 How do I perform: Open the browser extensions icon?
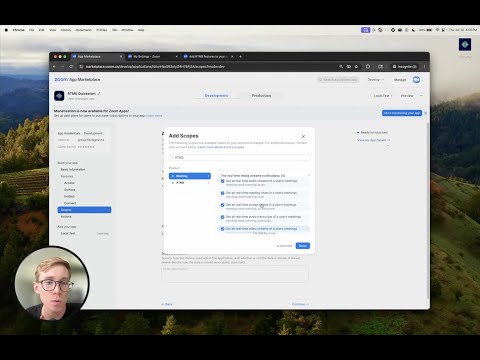pos(368,67)
